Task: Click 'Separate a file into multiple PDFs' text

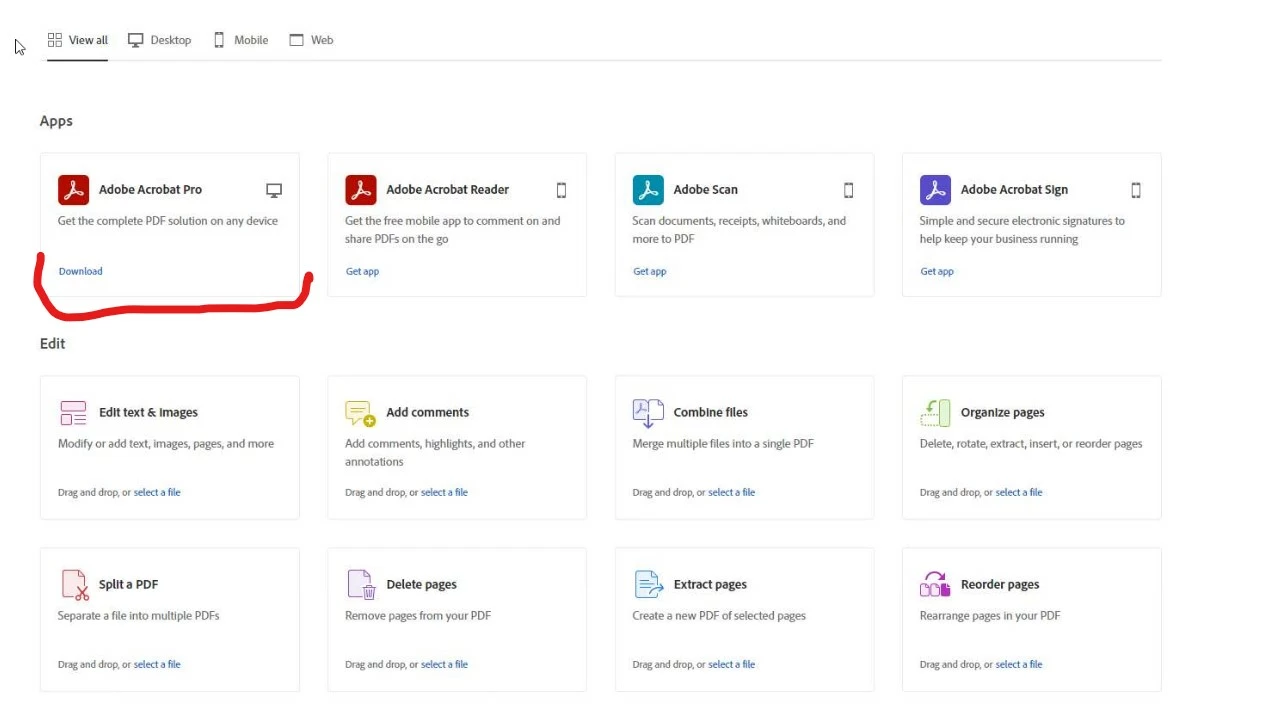Action: [138, 615]
